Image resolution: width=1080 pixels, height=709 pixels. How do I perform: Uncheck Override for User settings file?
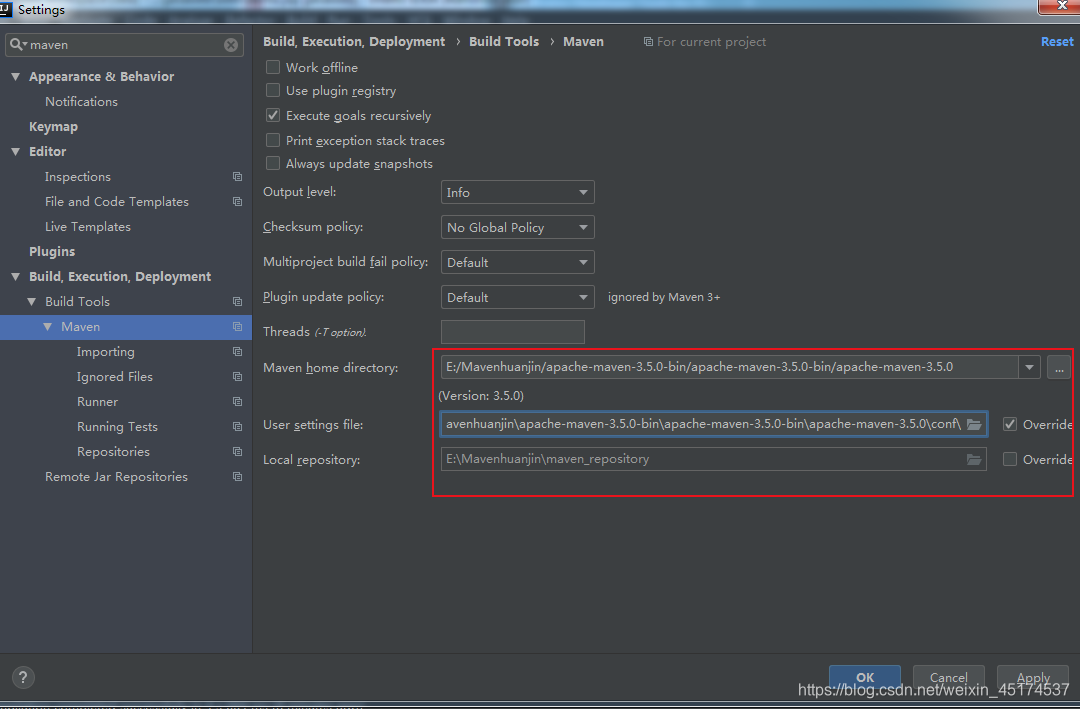tap(1010, 424)
